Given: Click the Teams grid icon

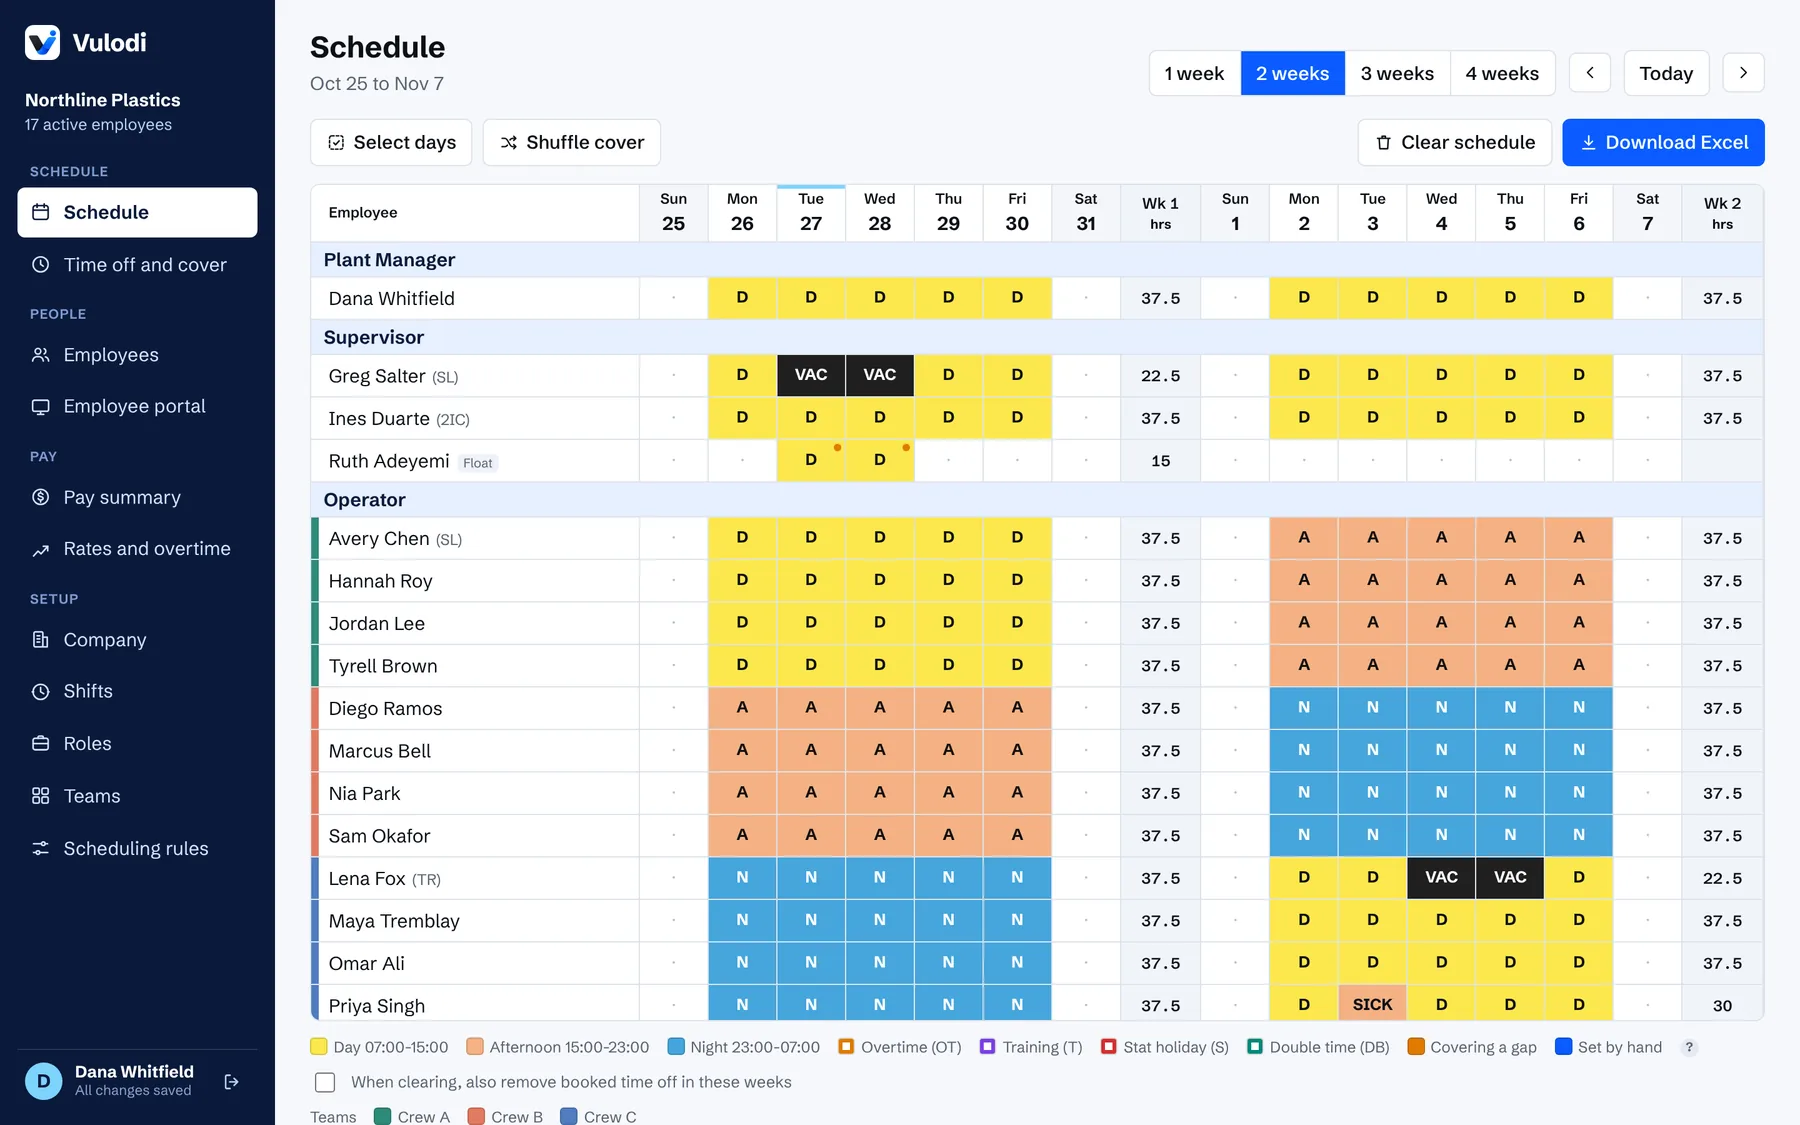Looking at the screenshot, I should pyautogui.click(x=41, y=796).
